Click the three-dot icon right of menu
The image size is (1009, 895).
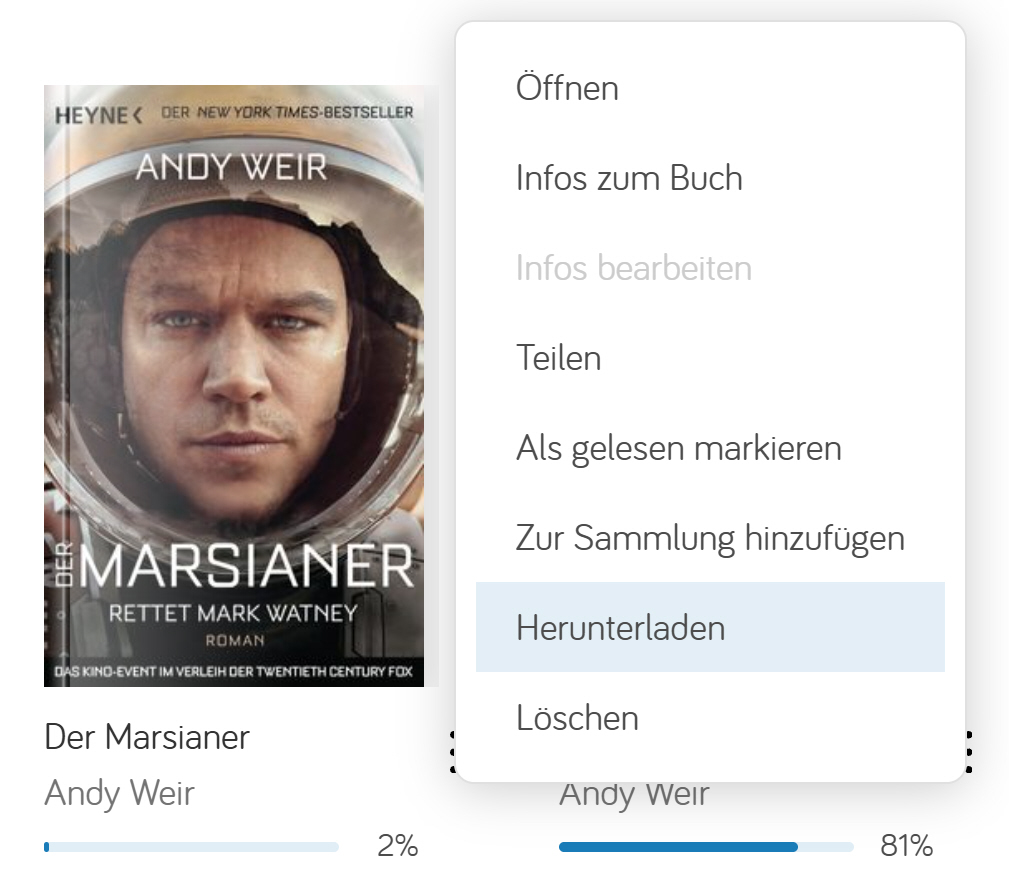[x=969, y=751]
